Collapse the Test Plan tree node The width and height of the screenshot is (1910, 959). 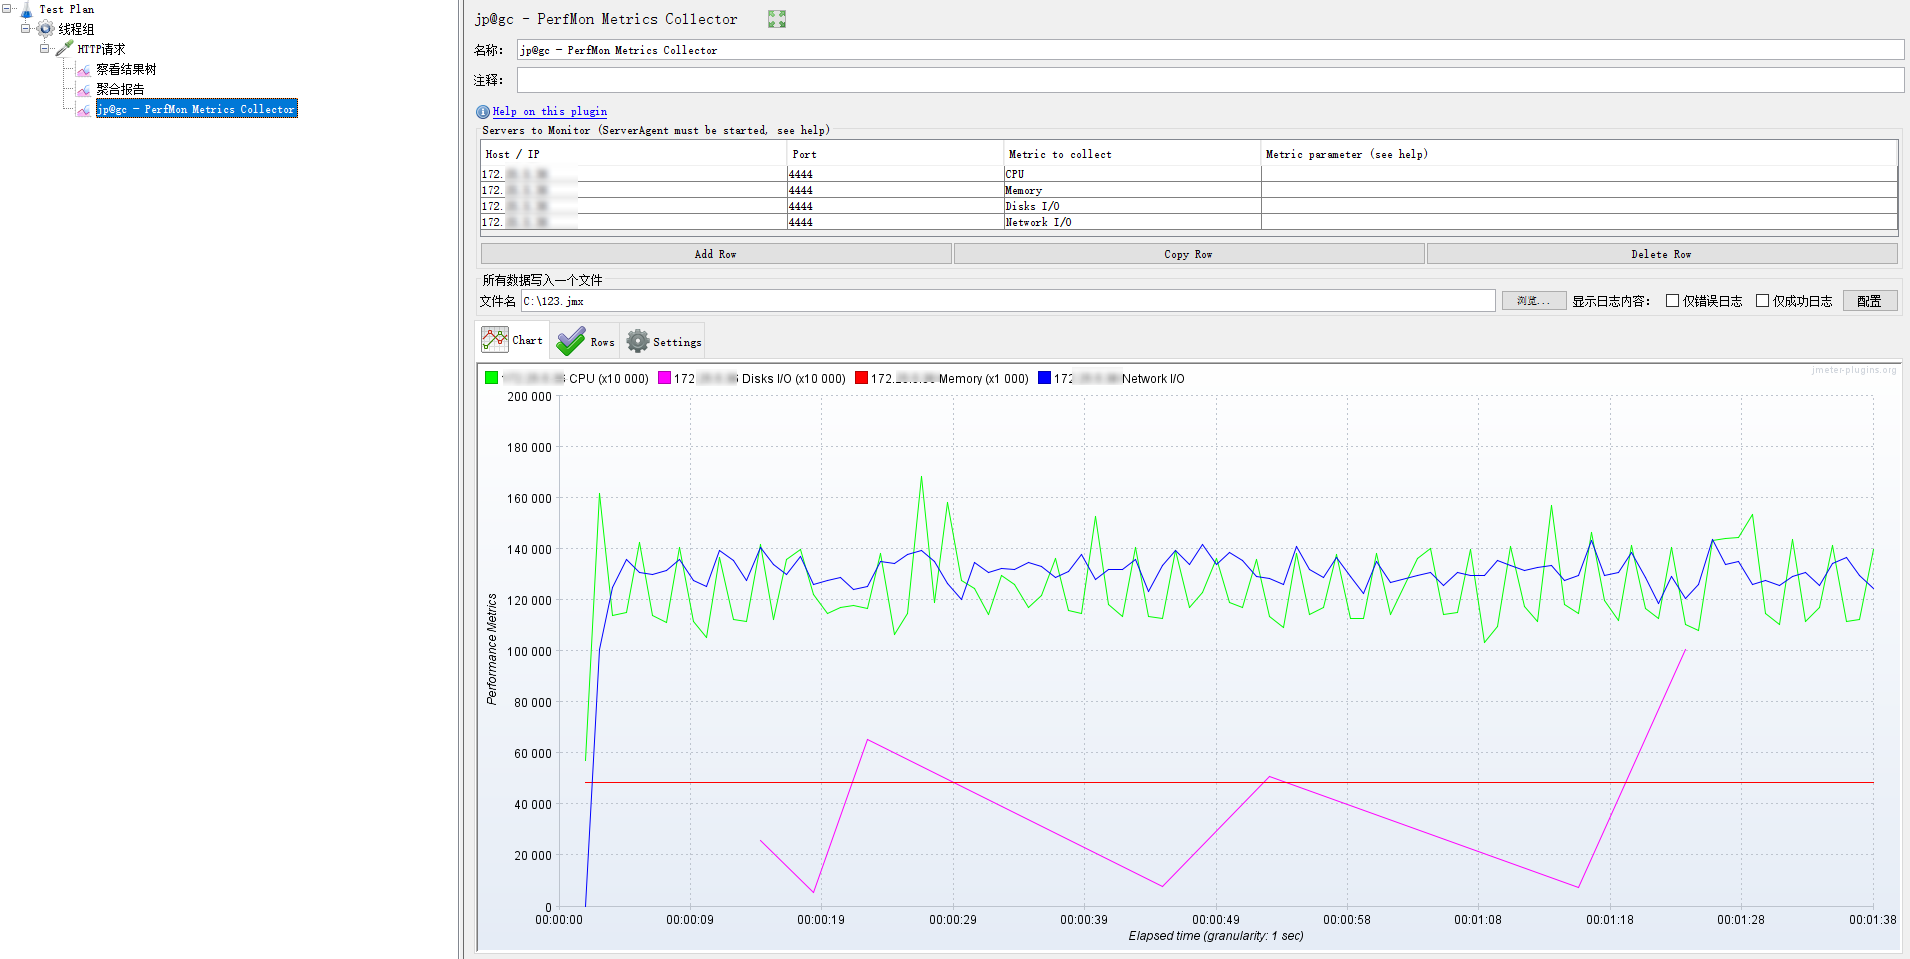click(x=7, y=9)
